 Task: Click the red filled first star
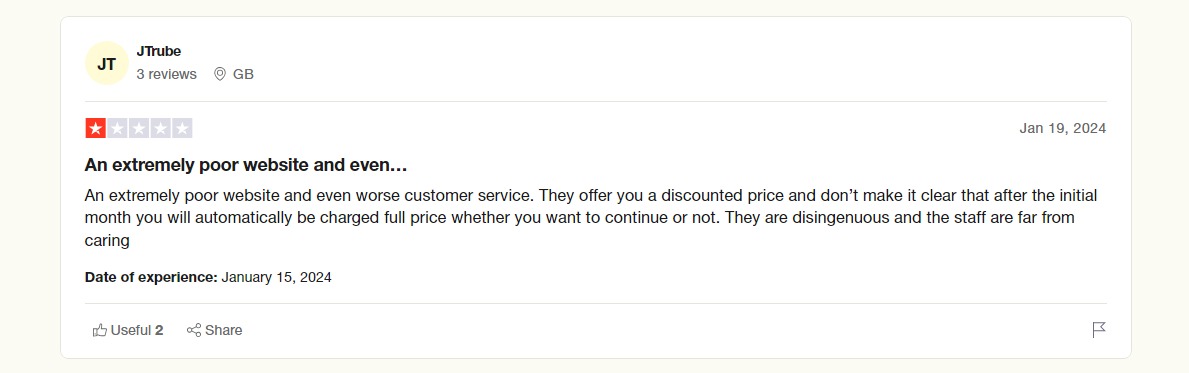tap(96, 128)
